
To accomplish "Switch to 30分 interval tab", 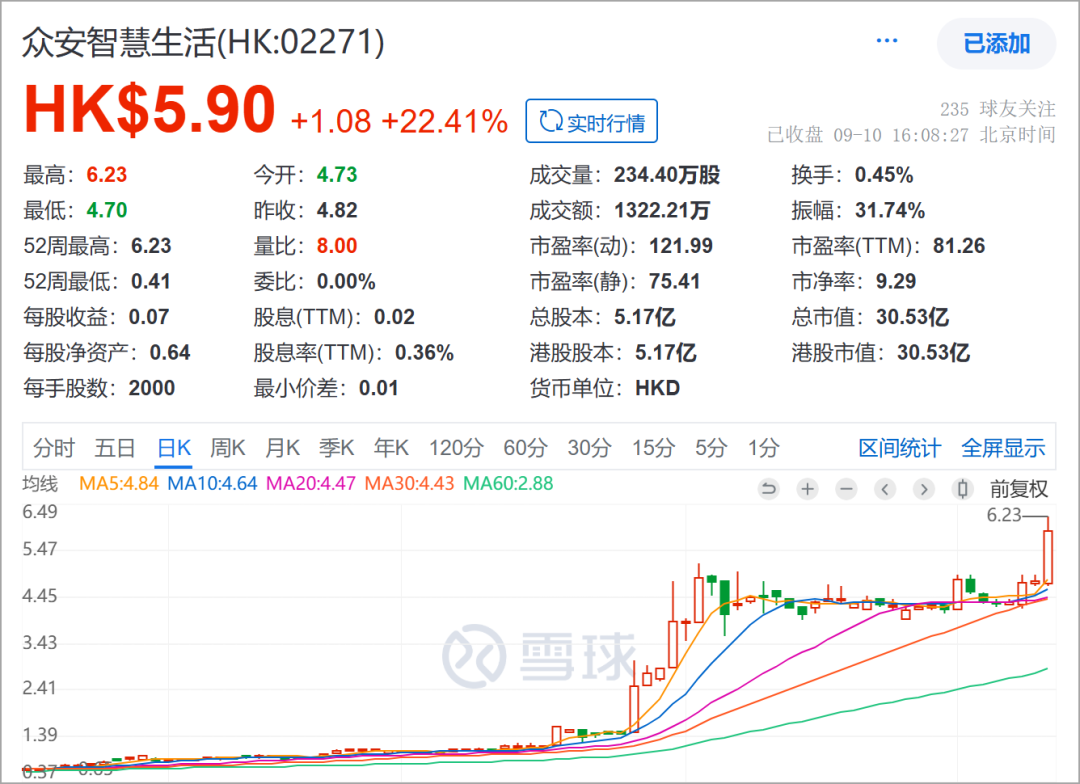I will (x=589, y=448).
